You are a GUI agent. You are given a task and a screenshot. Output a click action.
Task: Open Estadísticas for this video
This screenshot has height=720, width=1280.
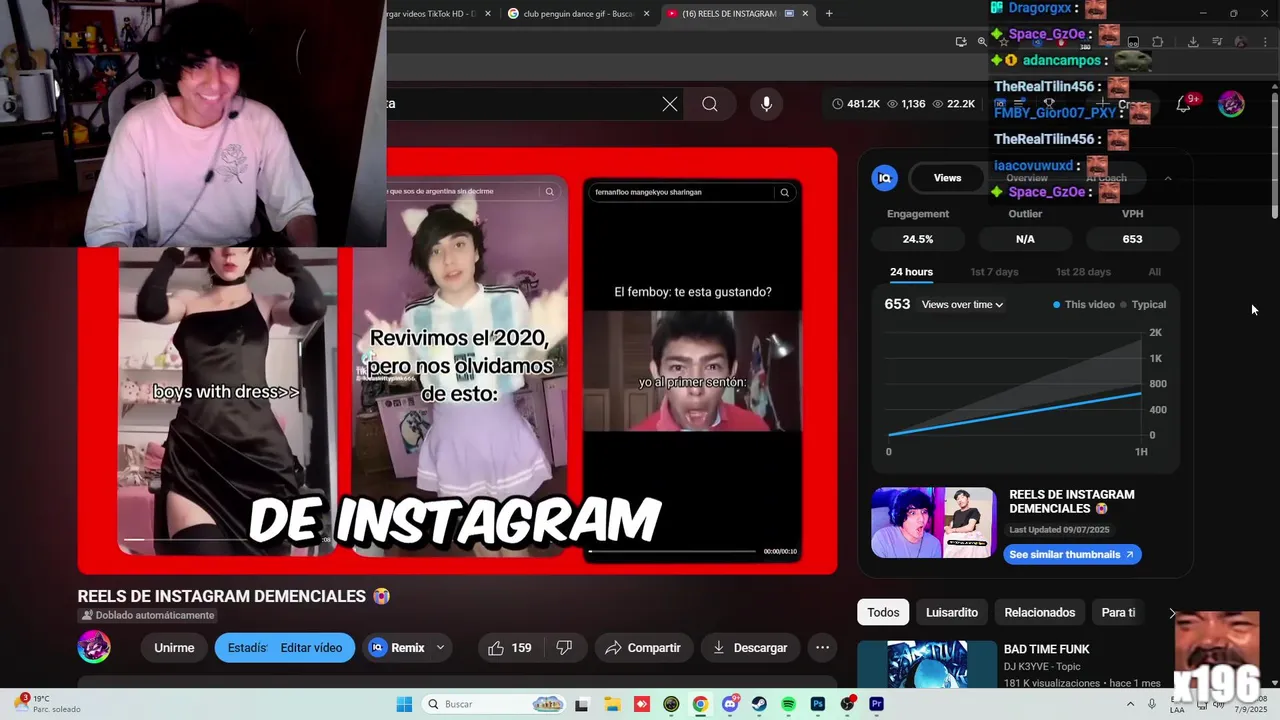coord(246,648)
